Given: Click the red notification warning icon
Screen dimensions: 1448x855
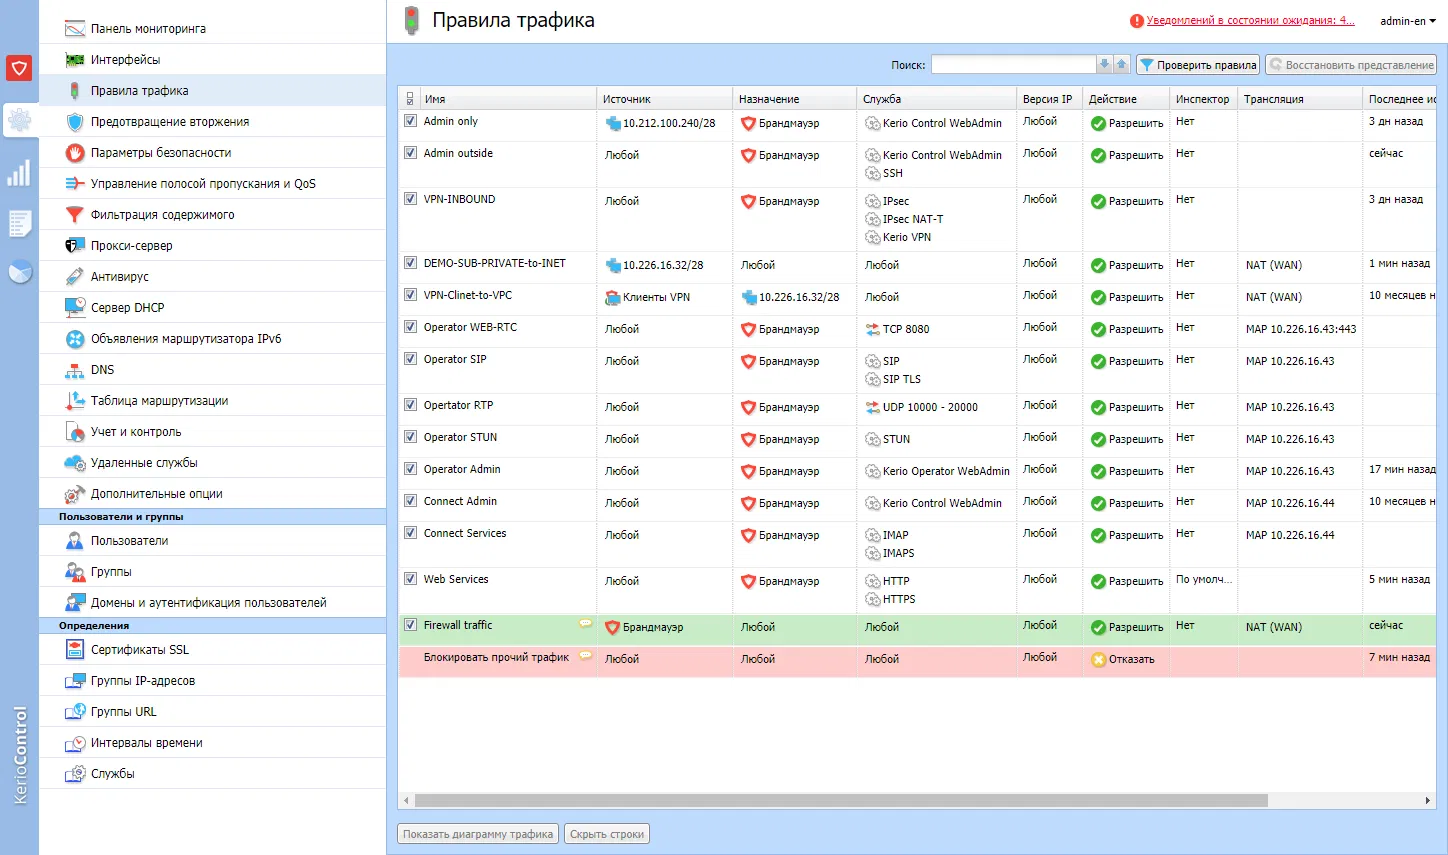Looking at the screenshot, I should [x=1137, y=21].
